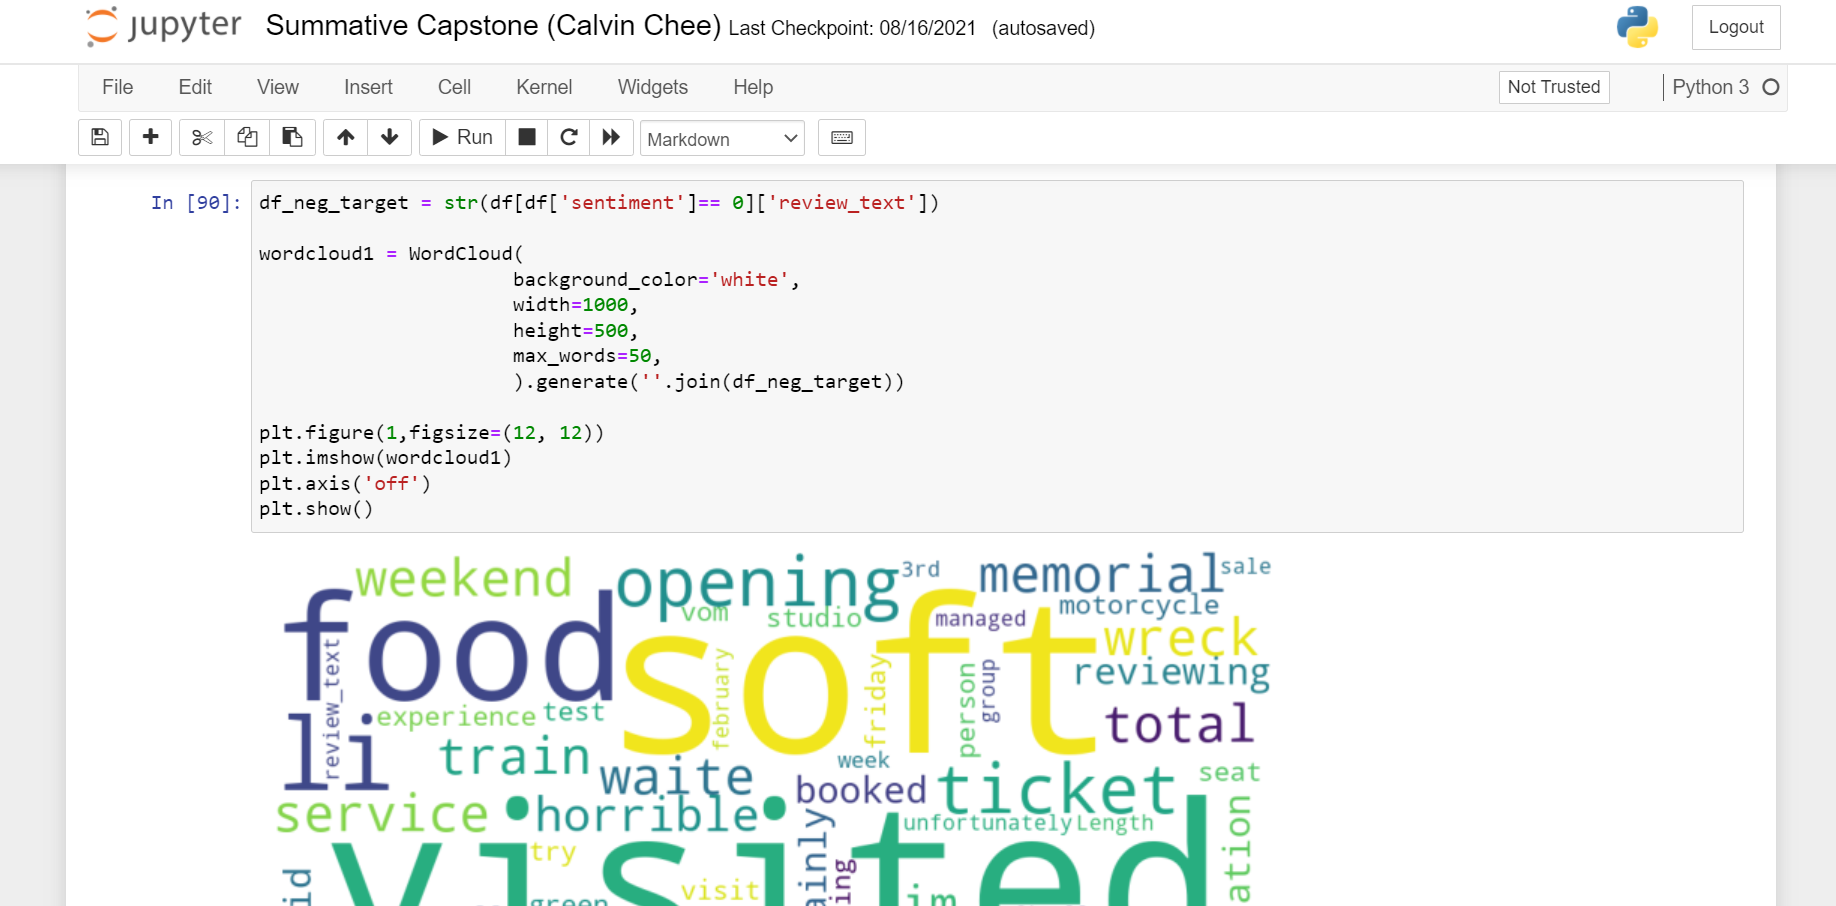Click the Logout button
Screen dimensions: 1836x906
[x=1735, y=27]
